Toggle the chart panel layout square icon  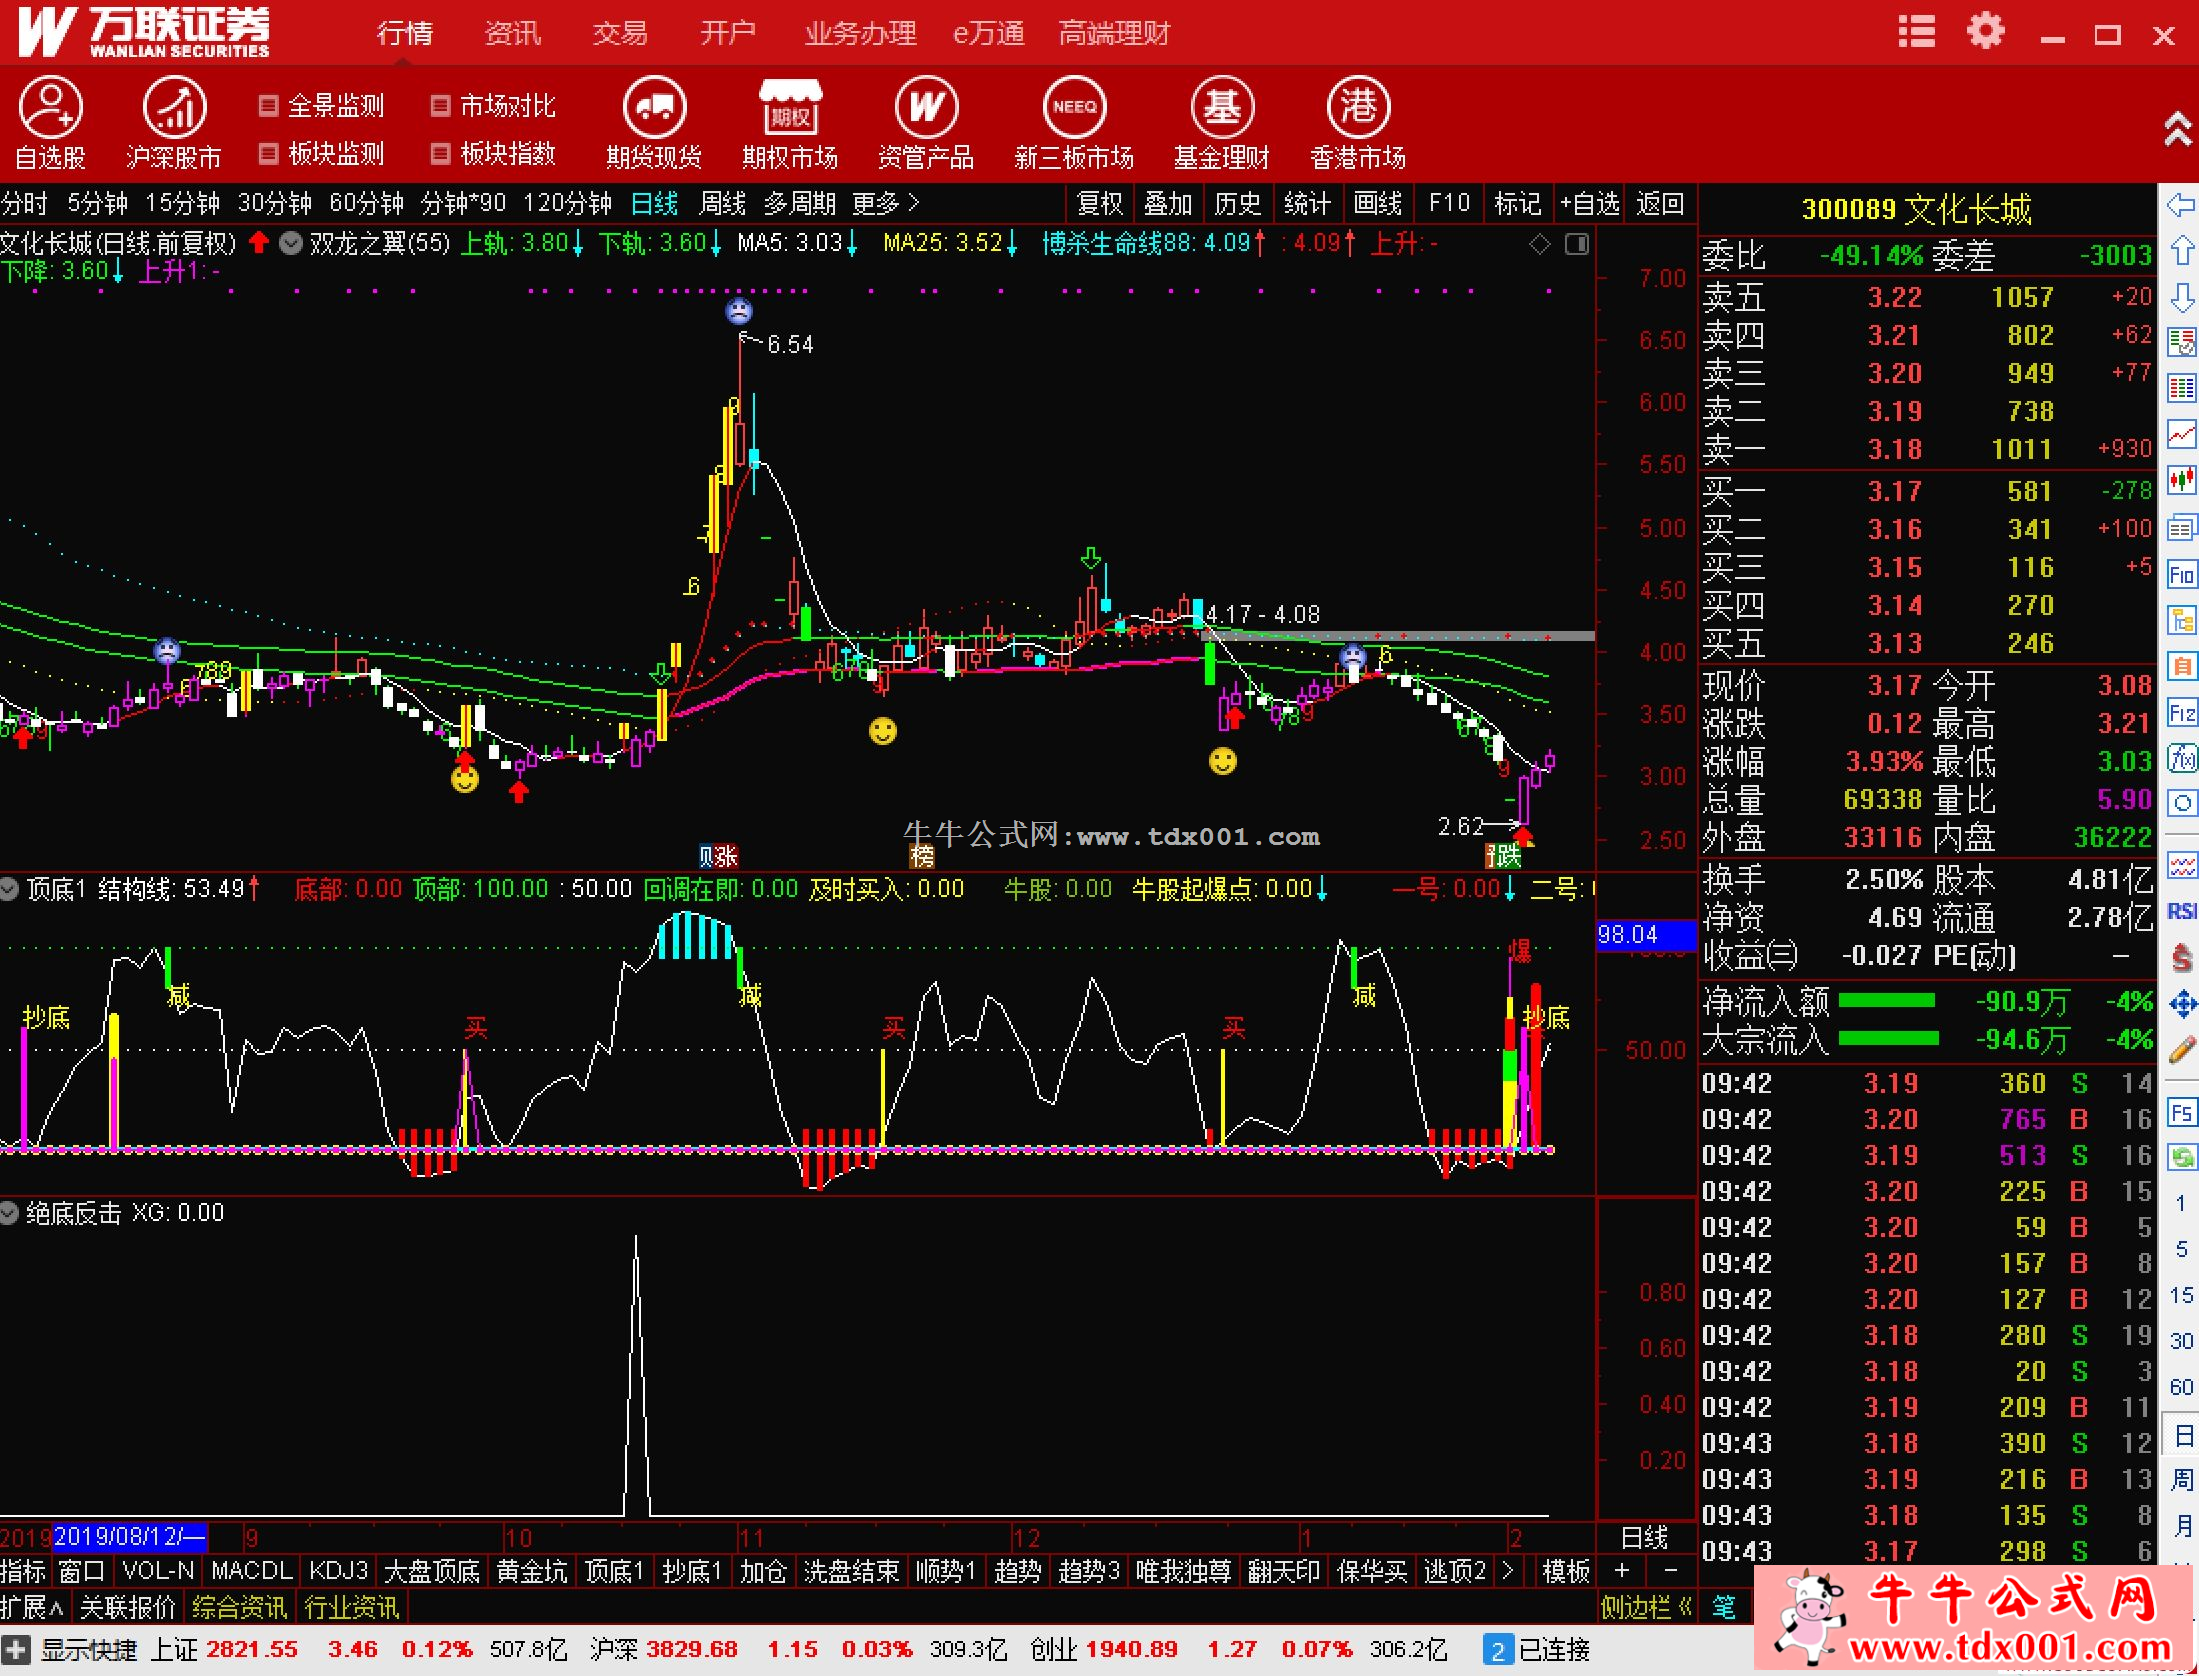point(1577,244)
